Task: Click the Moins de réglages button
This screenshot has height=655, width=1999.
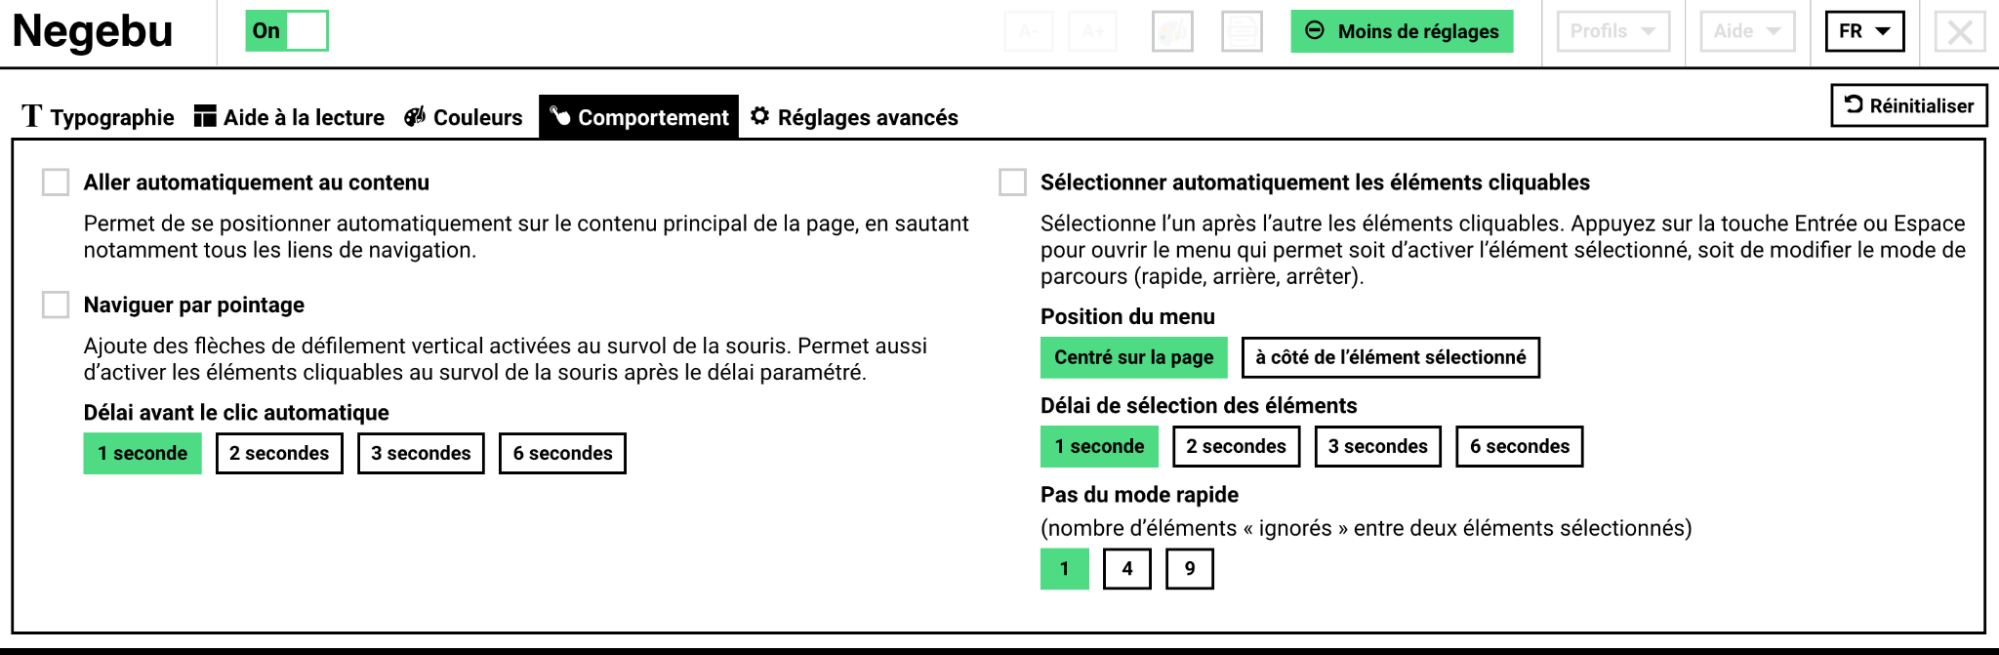Action: (1401, 32)
